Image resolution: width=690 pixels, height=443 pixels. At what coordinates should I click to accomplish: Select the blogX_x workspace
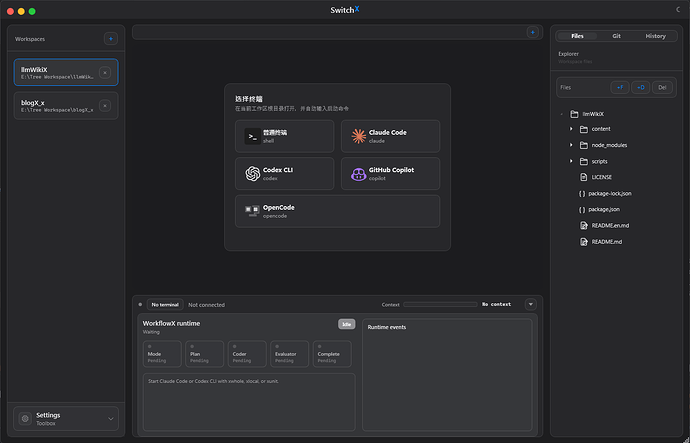[x=66, y=106]
